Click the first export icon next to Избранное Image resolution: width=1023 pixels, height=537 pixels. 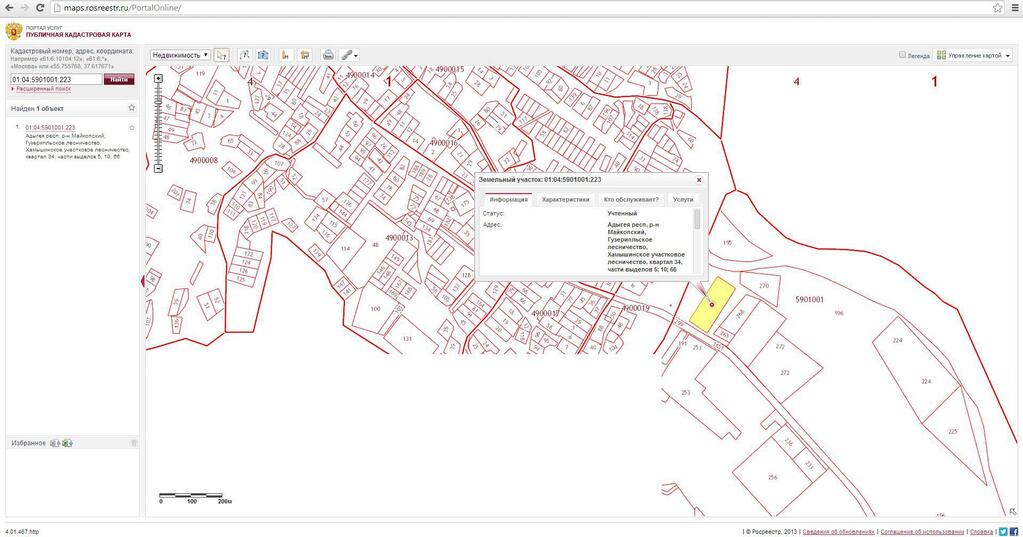(55, 443)
